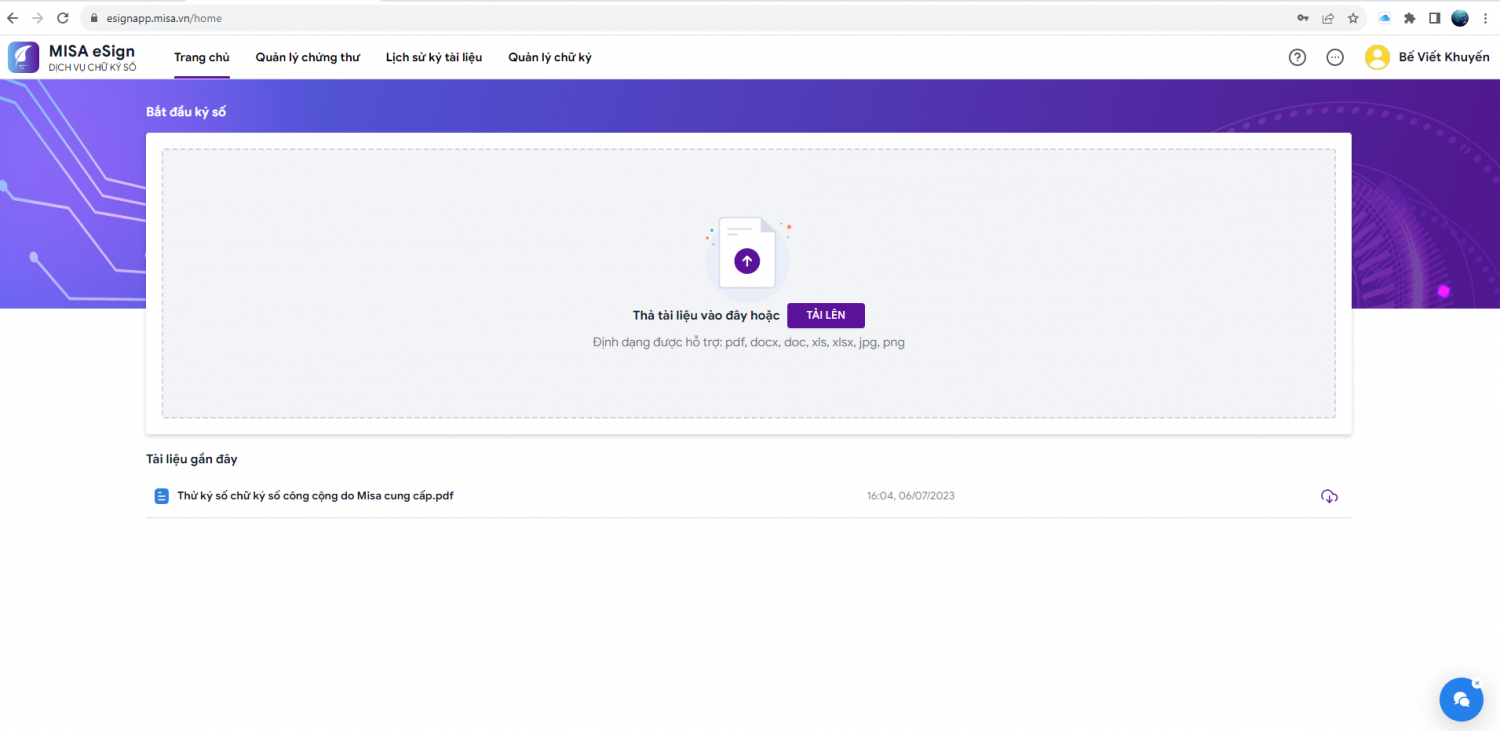1500x731 pixels.
Task: Open the Lịch sử ký tài liệu tab
Action: (434, 57)
